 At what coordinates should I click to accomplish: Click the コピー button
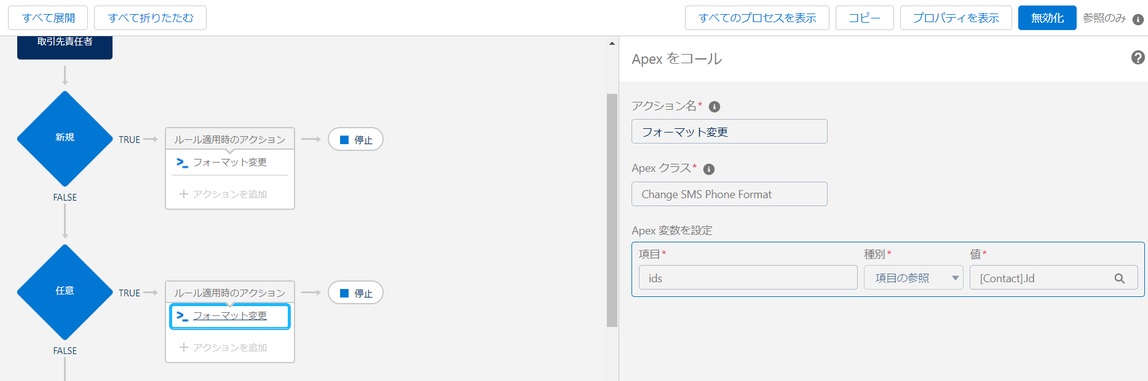tap(865, 18)
